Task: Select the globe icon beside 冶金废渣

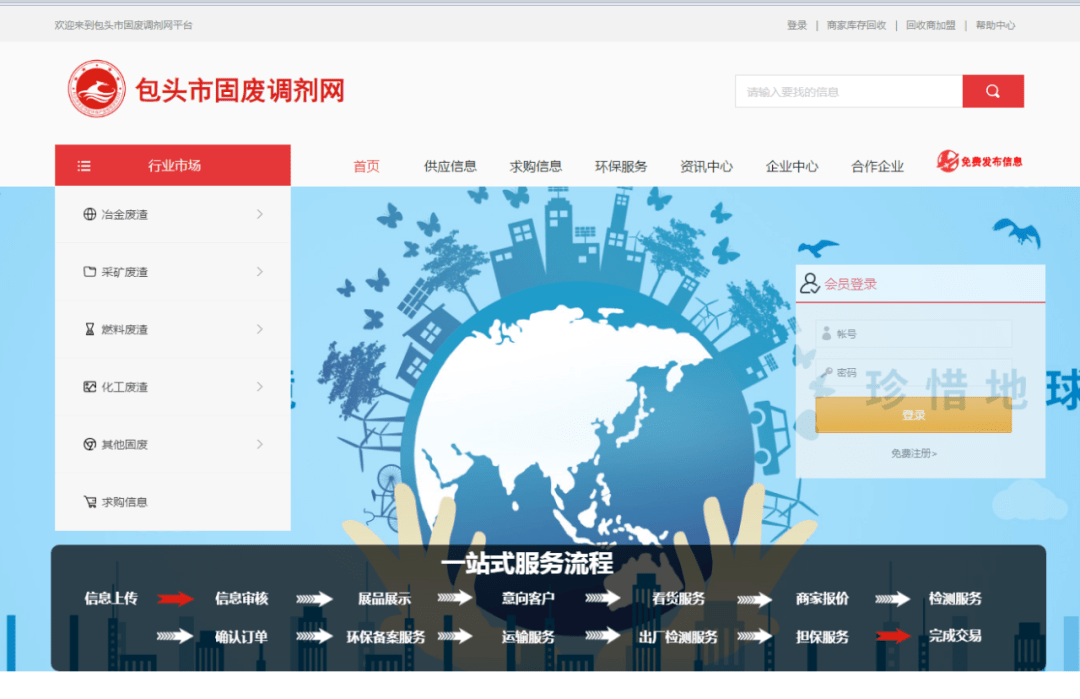Action: 89,214
